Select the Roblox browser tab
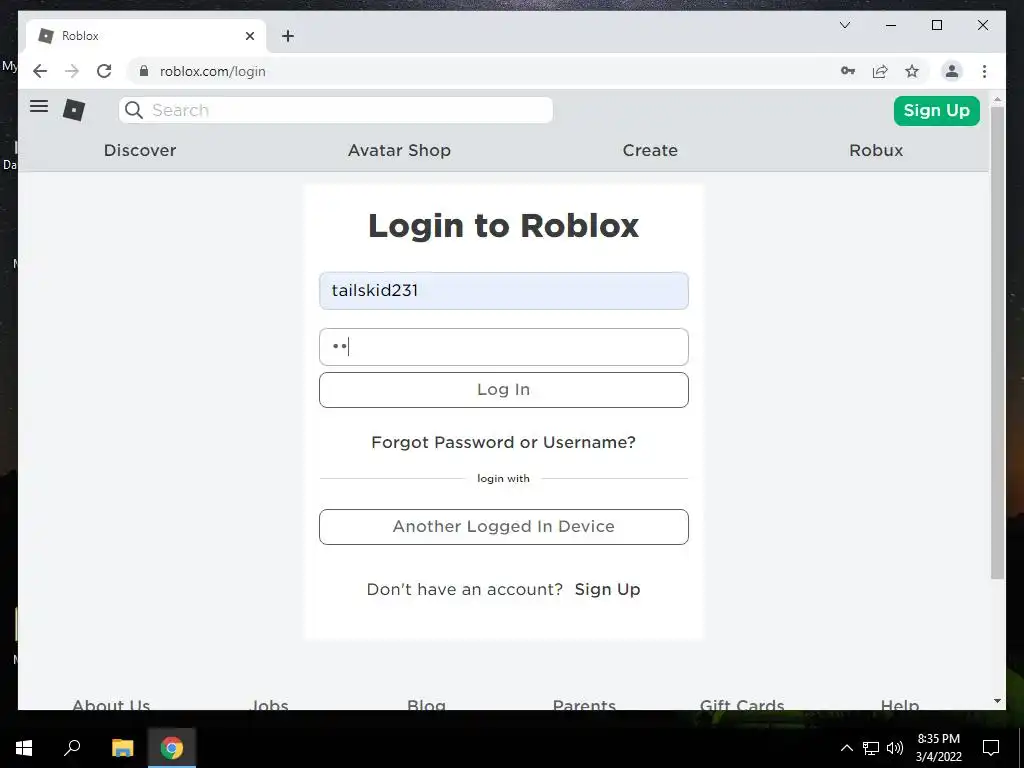 (146, 36)
